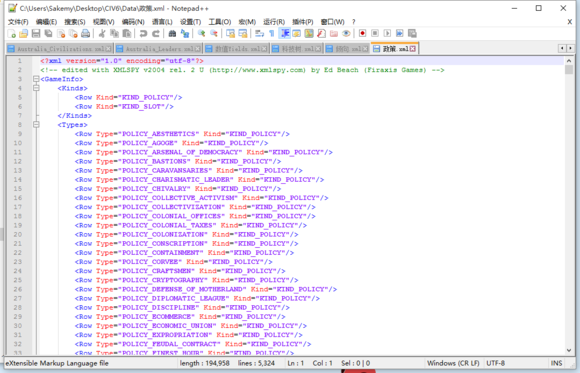
Task: Open the 视图(V) menu
Action: click(104, 22)
